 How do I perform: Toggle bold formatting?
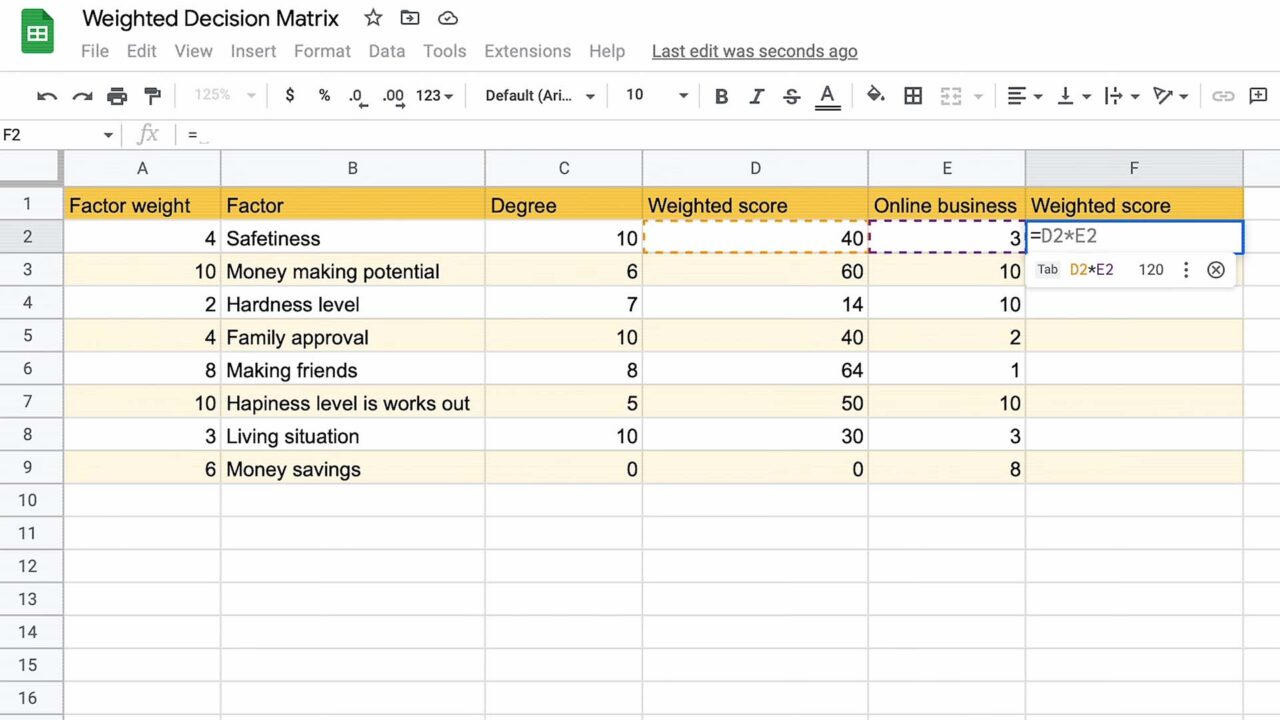click(721, 95)
